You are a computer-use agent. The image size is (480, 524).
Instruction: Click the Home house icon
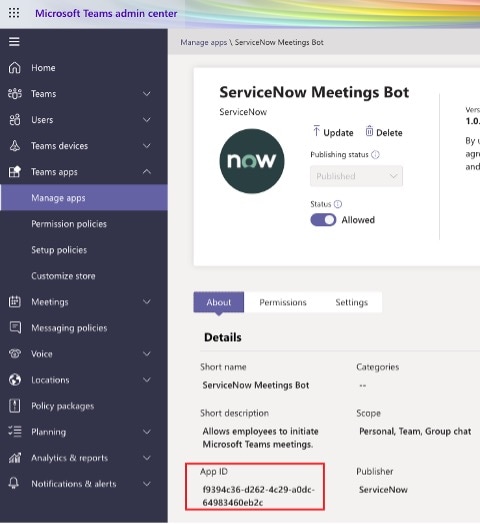tap(14, 68)
